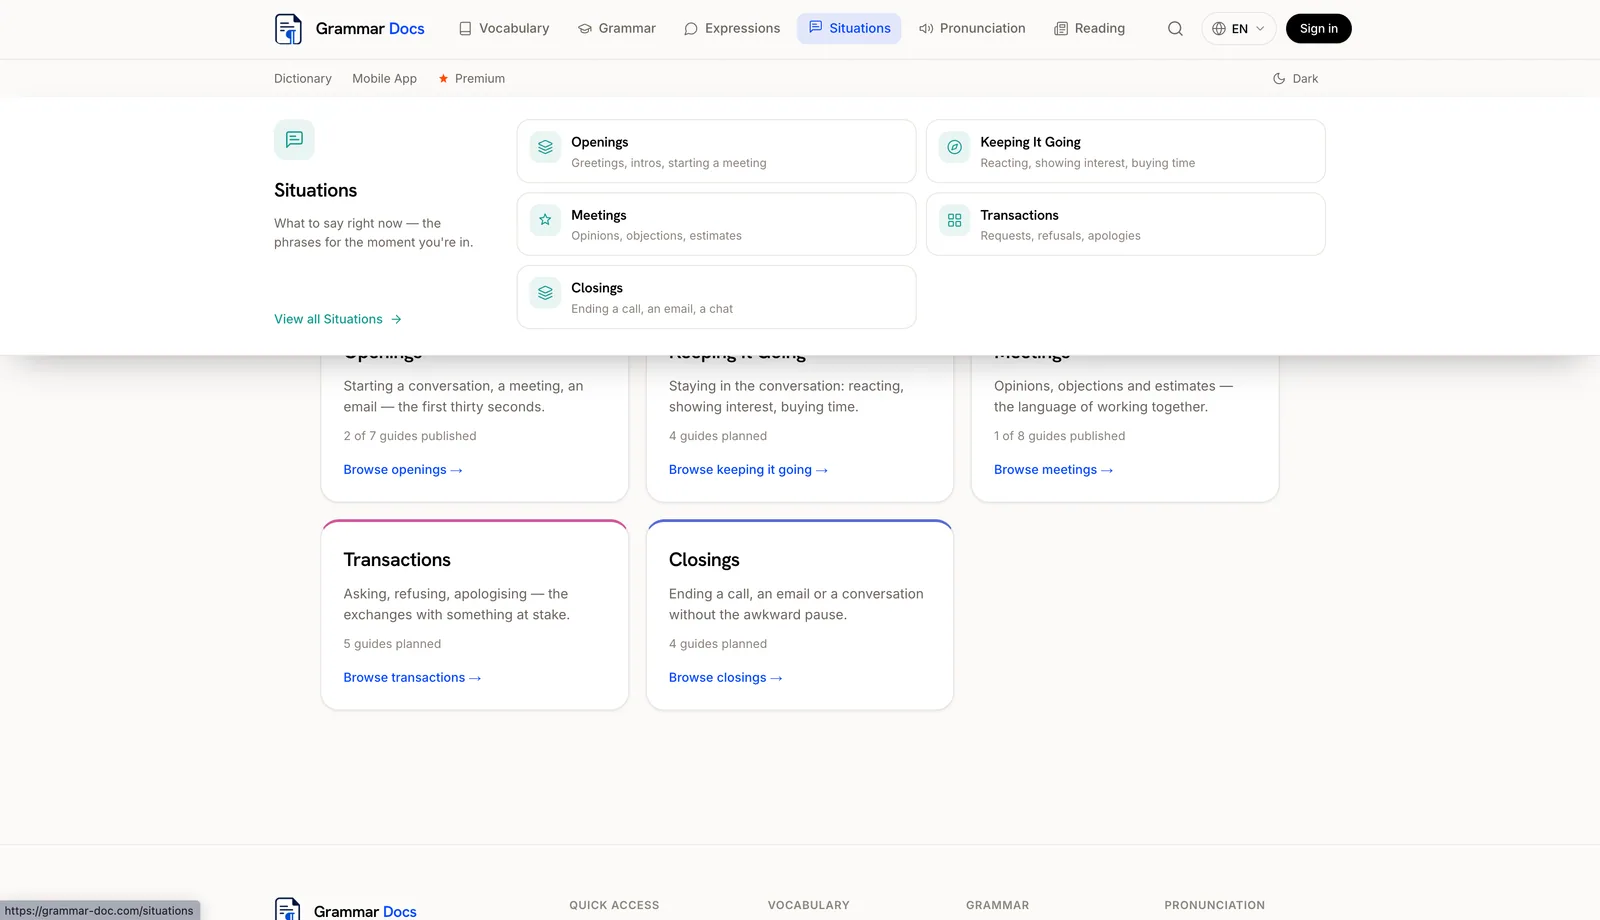Screen dimensions: 1600x920
Task: Click the Openings stacked-layers icon
Action: click(545, 147)
